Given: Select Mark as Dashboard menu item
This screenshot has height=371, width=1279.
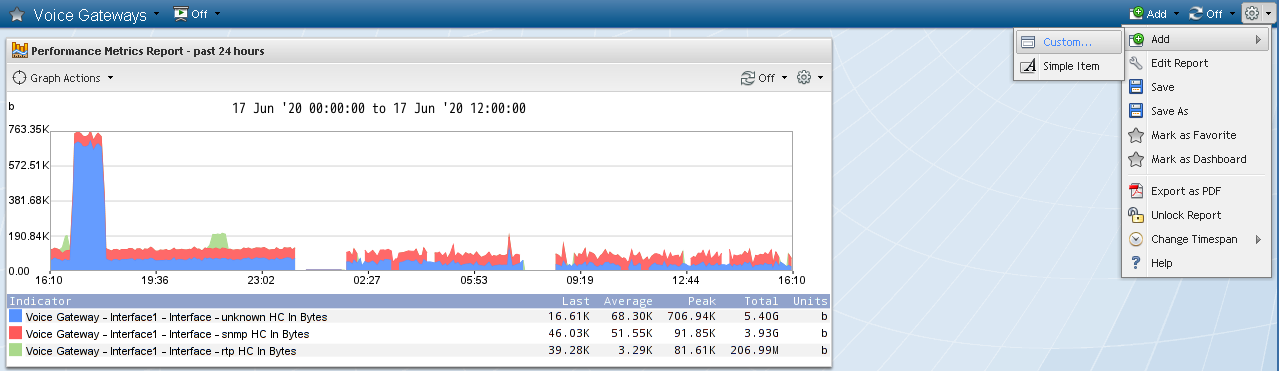Looking at the screenshot, I should (x=1195, y=159).
